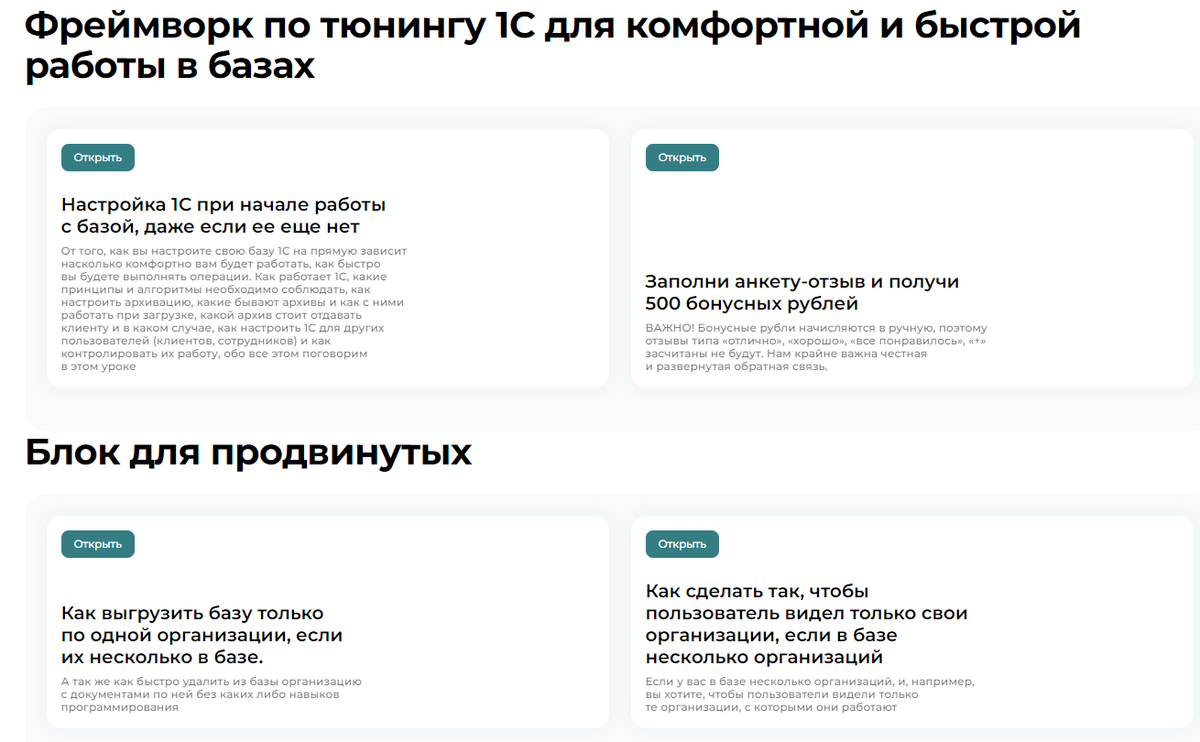1200x742 pixels.
Task: Click empty area right of 'Как выгрузить базу' title
Action: tap(480, 635)
